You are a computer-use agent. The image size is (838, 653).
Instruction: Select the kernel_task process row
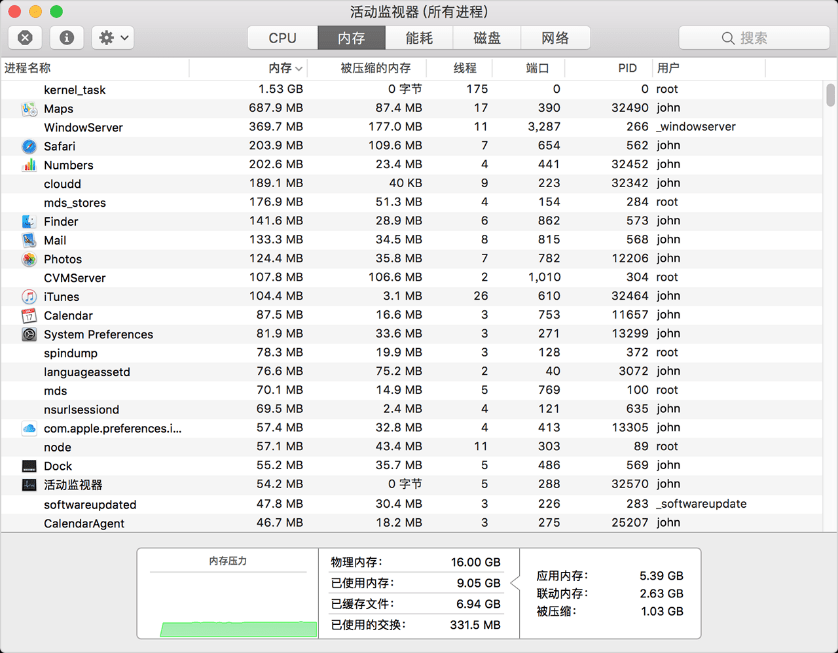[x=412, y=89]
